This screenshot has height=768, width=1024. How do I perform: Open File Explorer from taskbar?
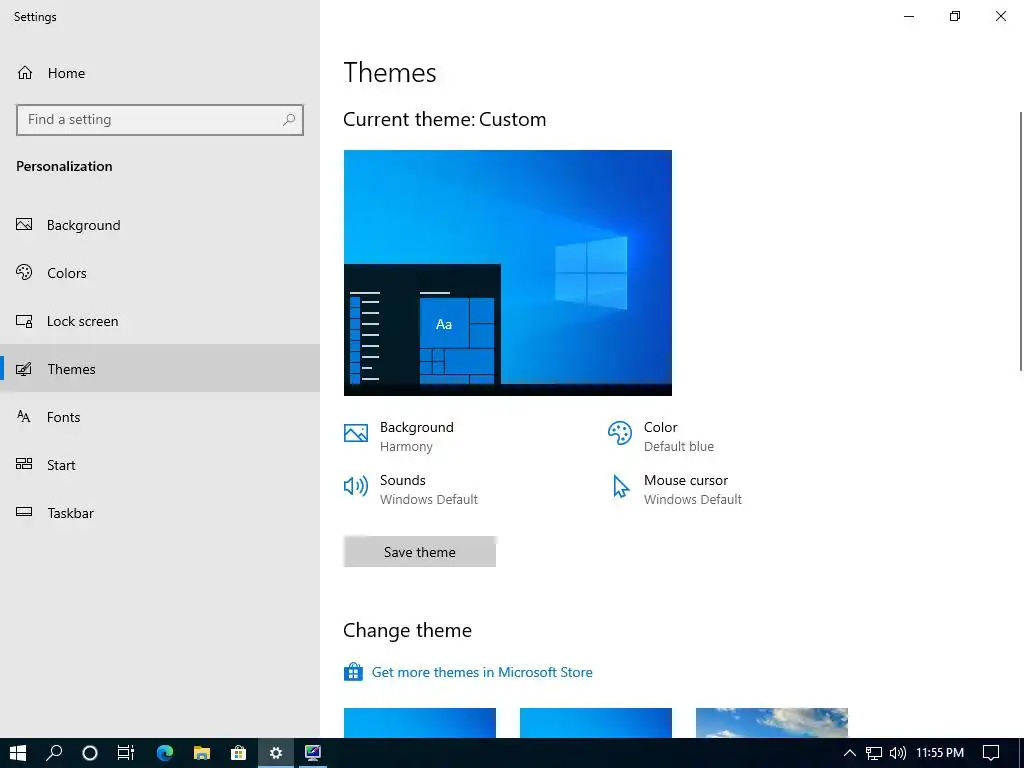point(202,753)
